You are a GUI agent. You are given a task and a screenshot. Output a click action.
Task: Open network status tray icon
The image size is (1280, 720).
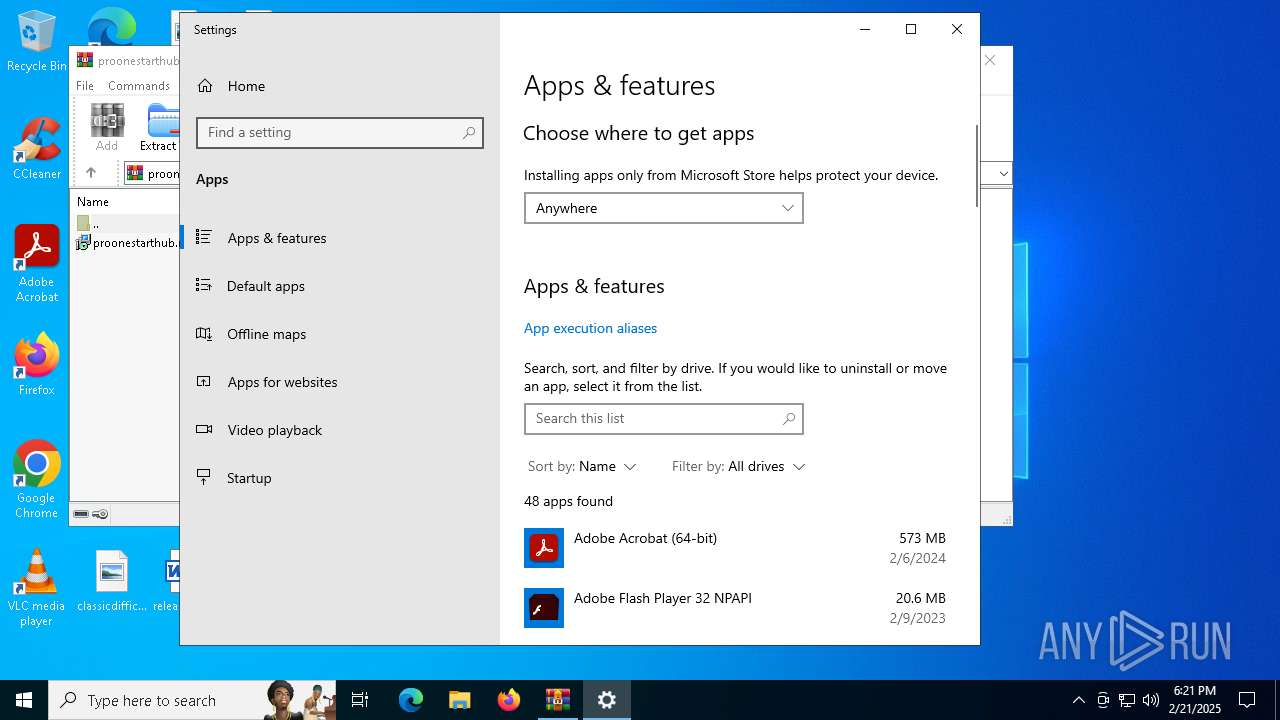pyautogui.click(x=1126, y=700)
